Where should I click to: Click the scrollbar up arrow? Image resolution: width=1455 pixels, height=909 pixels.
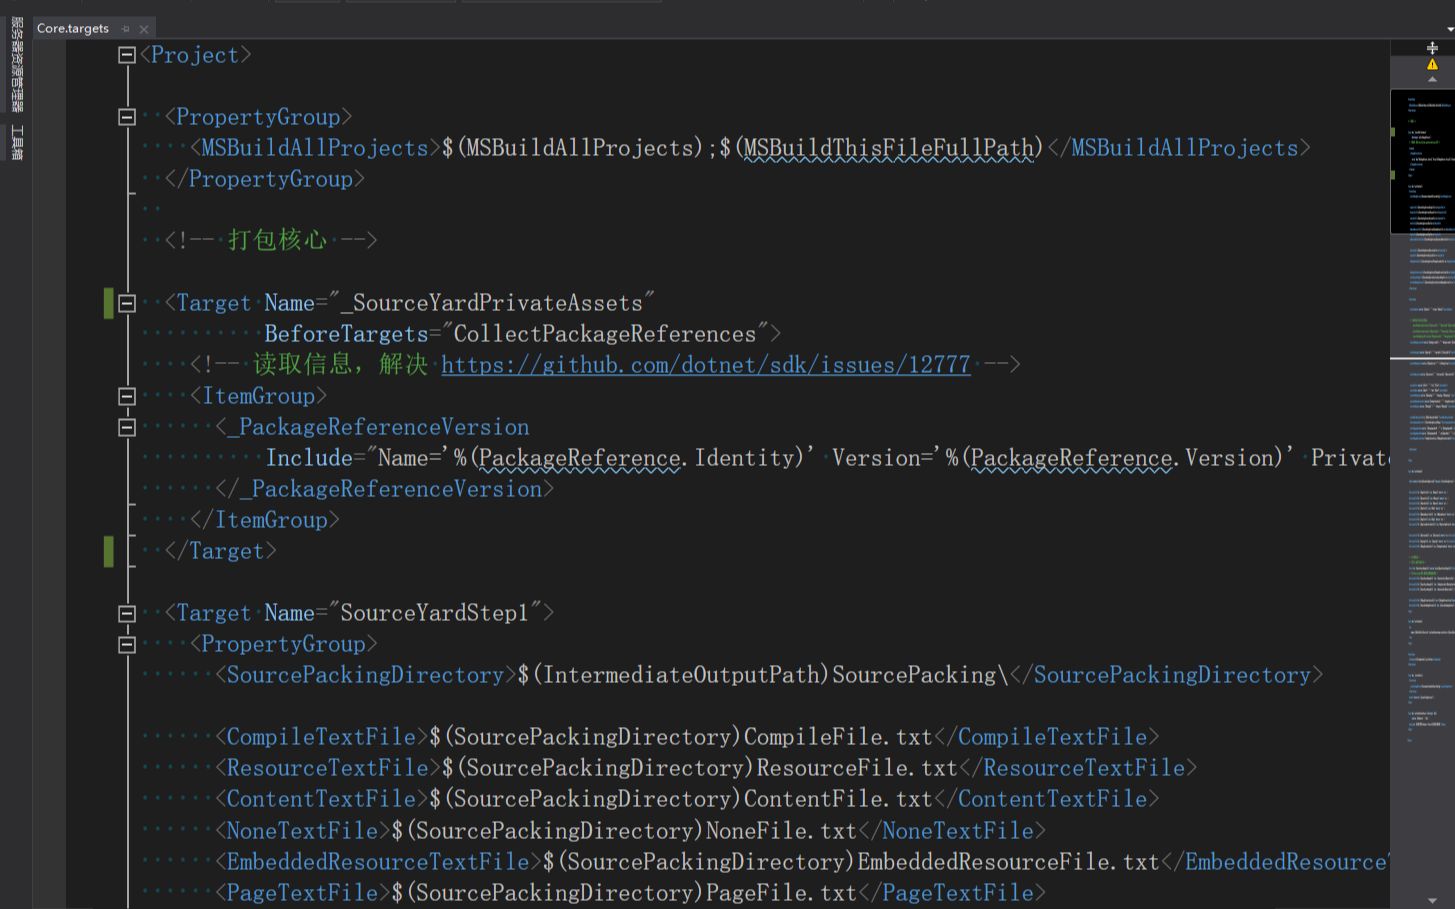point(1432,79)
